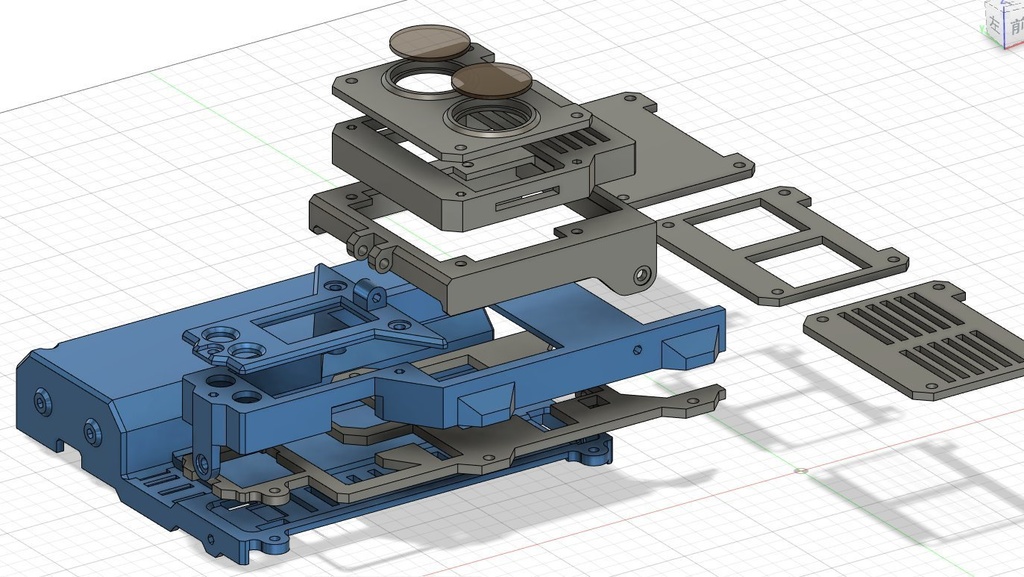Click the ViewCube front face labeled 前

(x=1014, y=25)
